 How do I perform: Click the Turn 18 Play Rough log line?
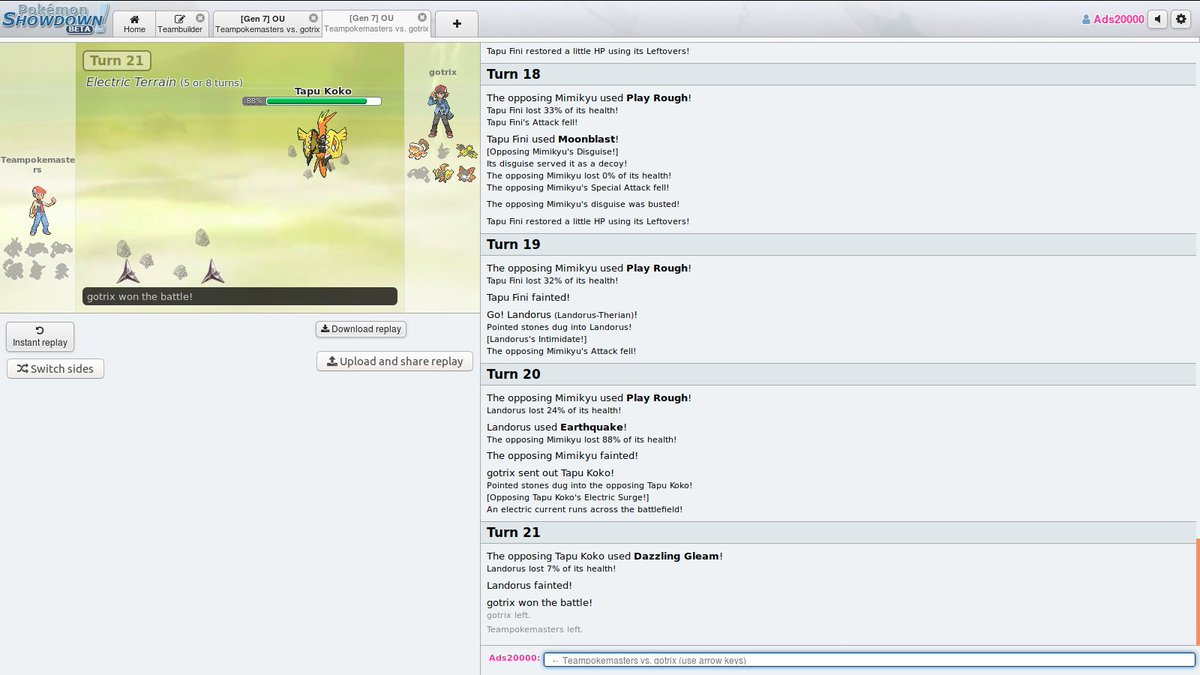[589, 98]
